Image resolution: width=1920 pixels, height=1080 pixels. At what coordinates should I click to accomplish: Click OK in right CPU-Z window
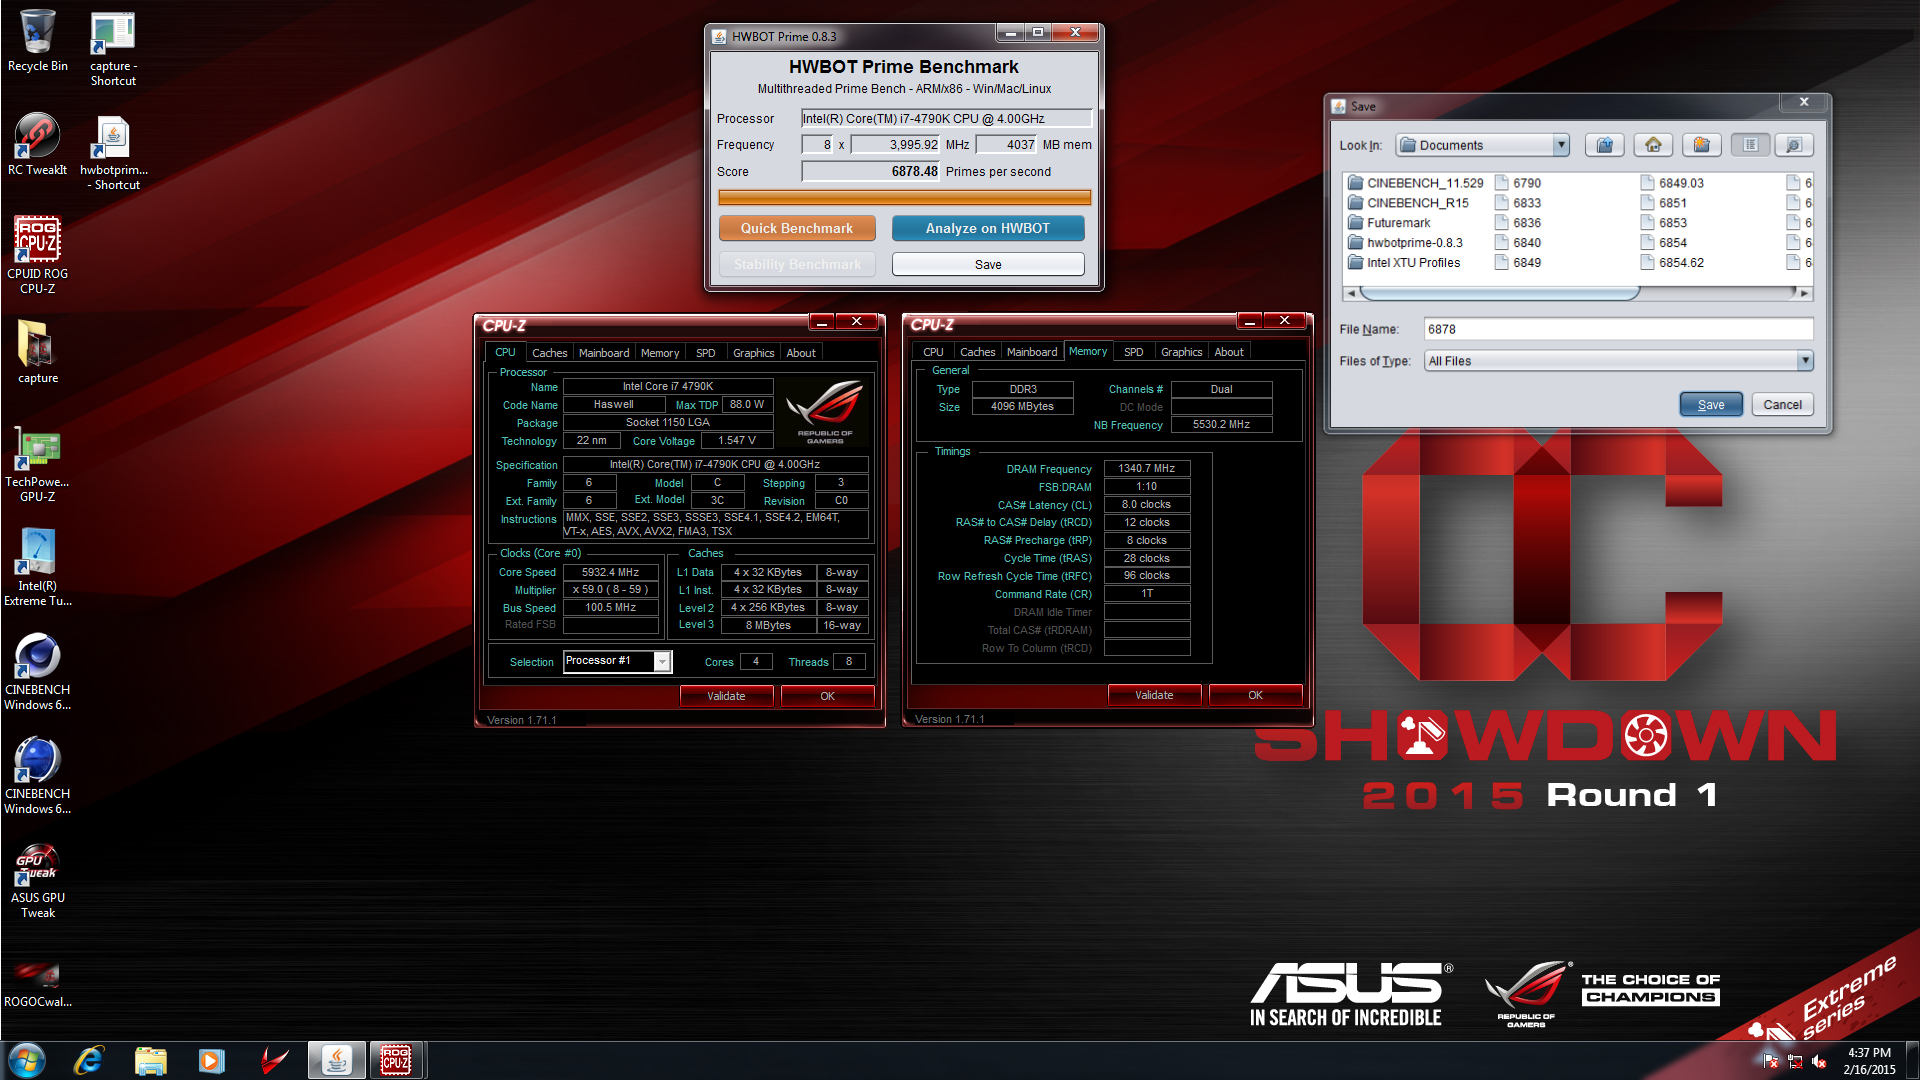(x=1255, y=695)
